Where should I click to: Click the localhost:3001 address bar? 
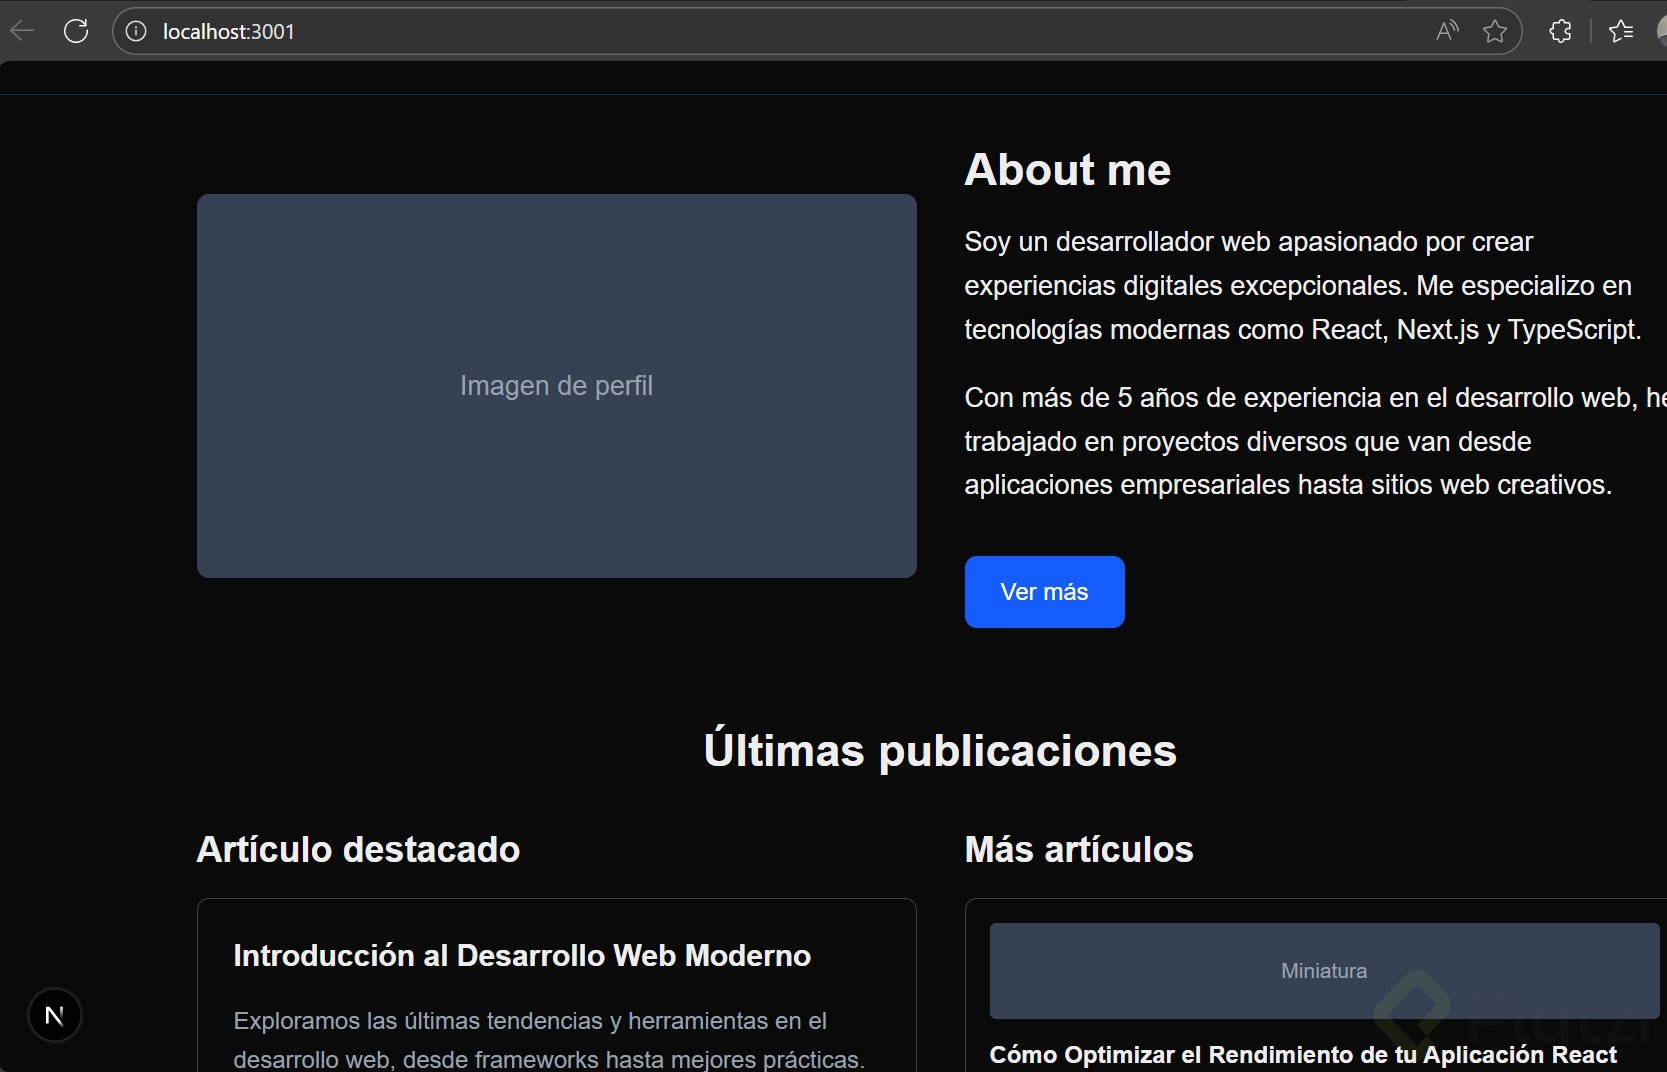[x=817, y=31]
